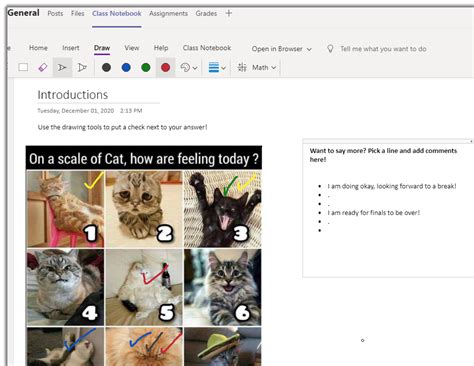Open the Help ribbon tab

point(161,48)
